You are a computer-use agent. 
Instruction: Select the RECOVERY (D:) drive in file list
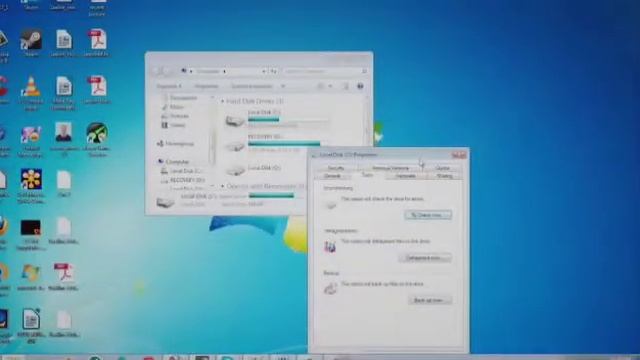[277, 144]
